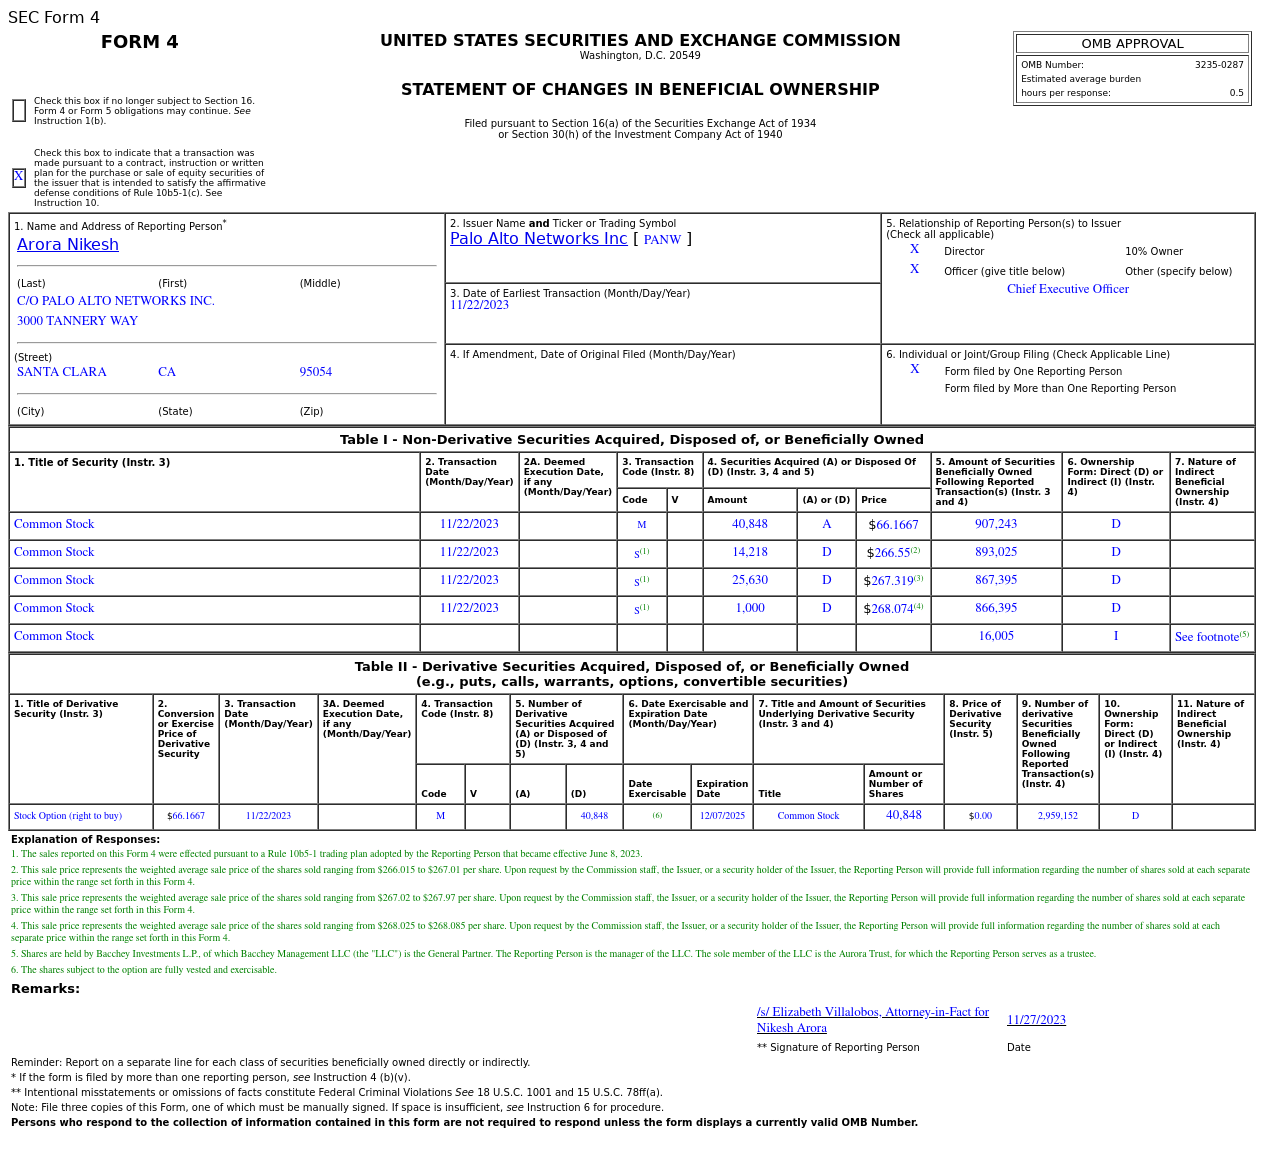Click the earliest transaction date 11/22/2023
Screen dimensions: 1264x1152
click(479, 305)
